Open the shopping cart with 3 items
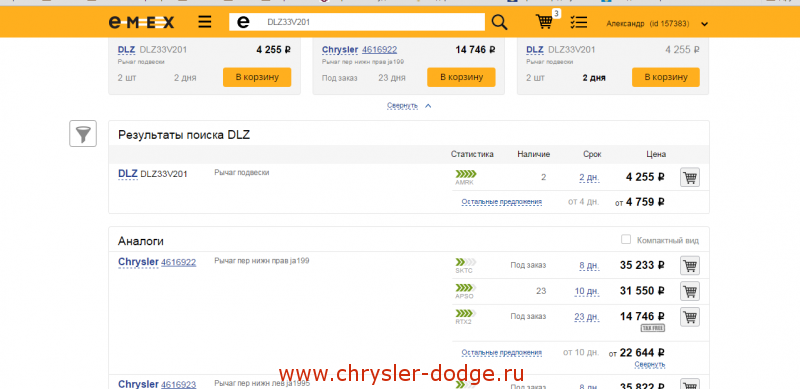 pyautogui.click(x=544, y=22)
